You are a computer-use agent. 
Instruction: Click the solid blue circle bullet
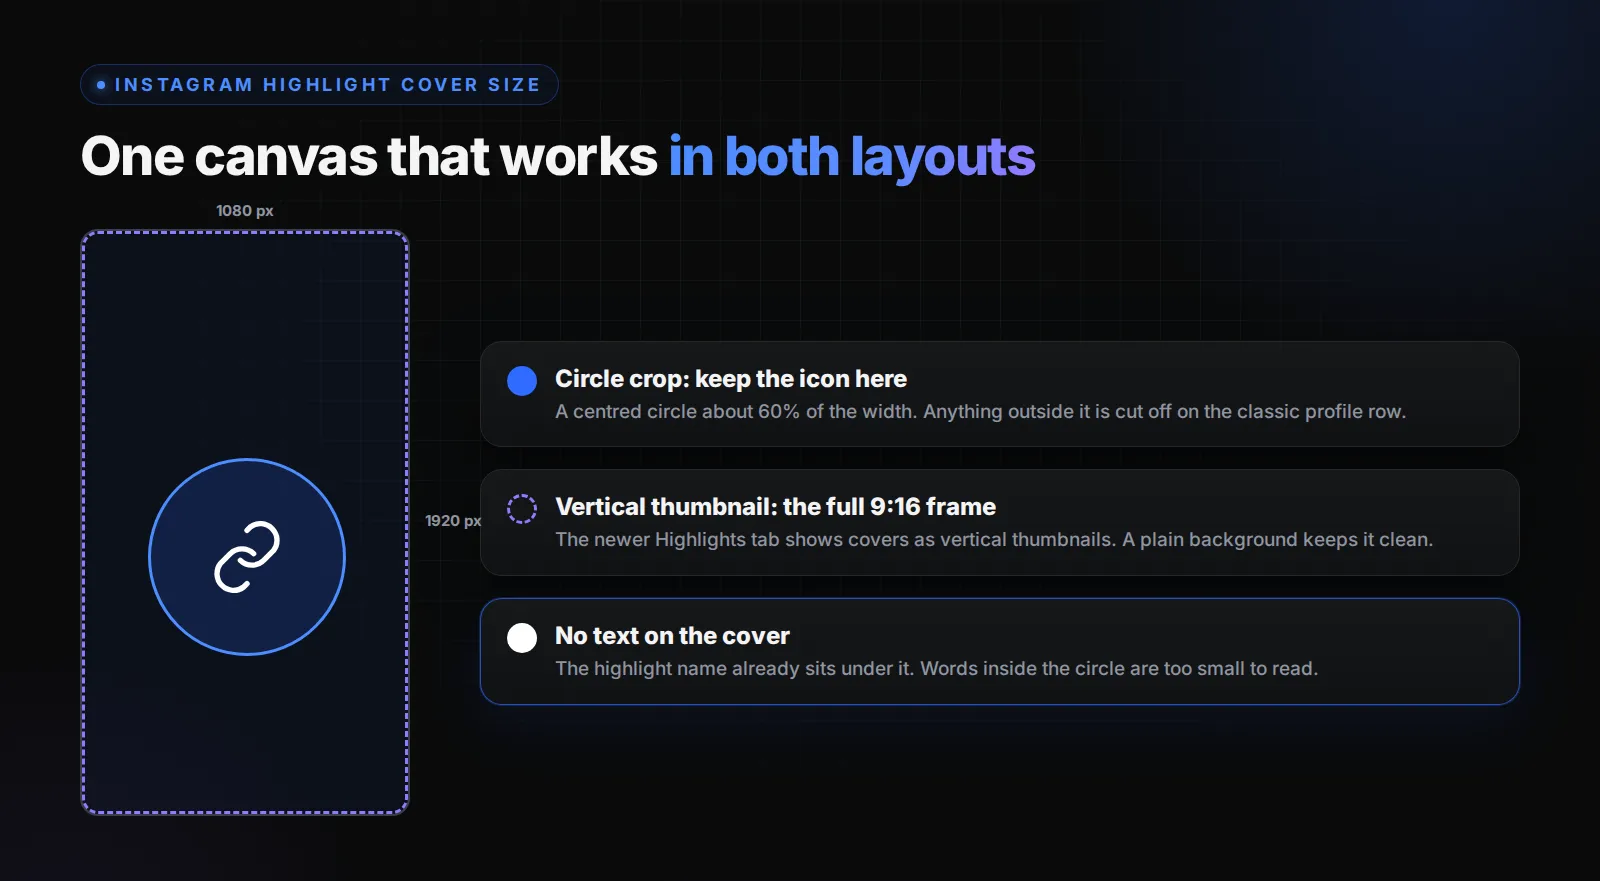tap(522, 381)
